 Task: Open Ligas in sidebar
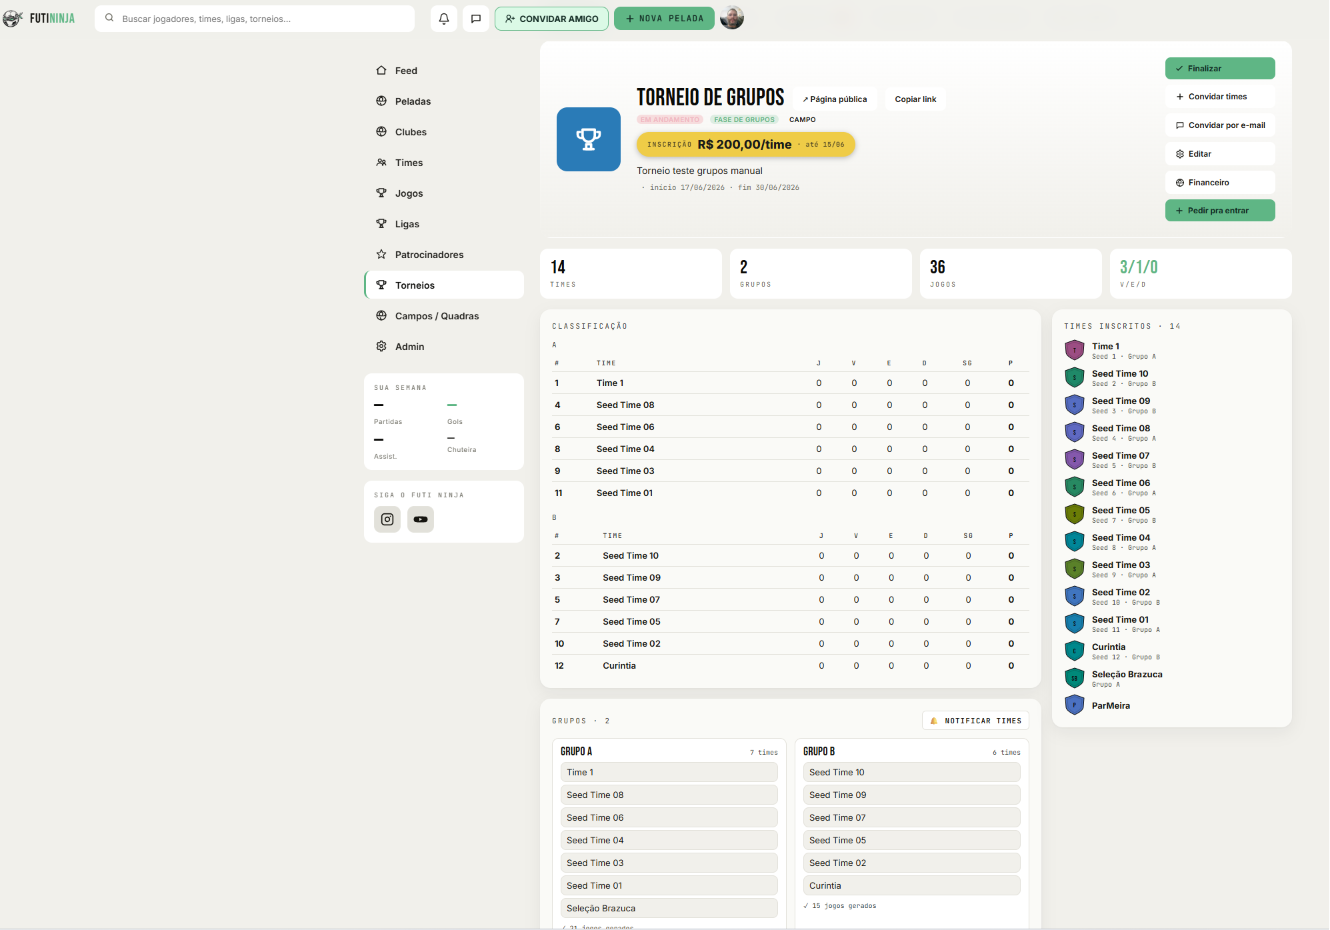pyautogui.click(x=444, y=224)
